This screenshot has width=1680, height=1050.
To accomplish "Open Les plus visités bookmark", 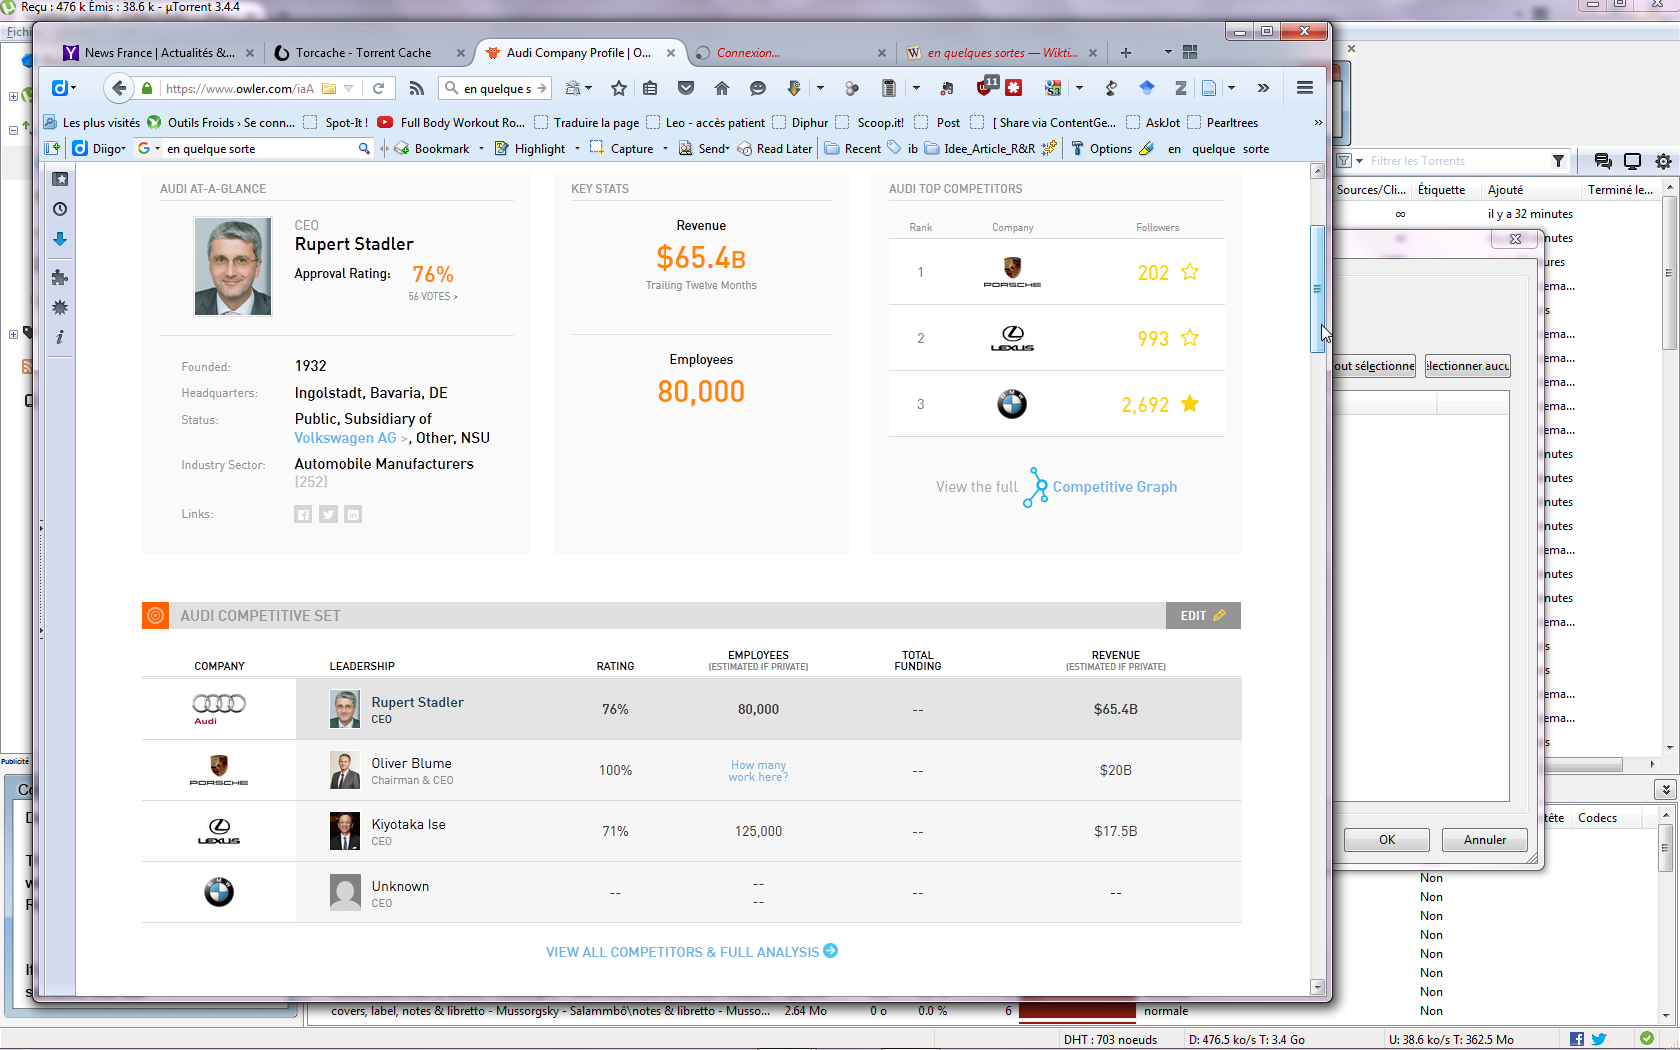I will (x=92, y=122).
